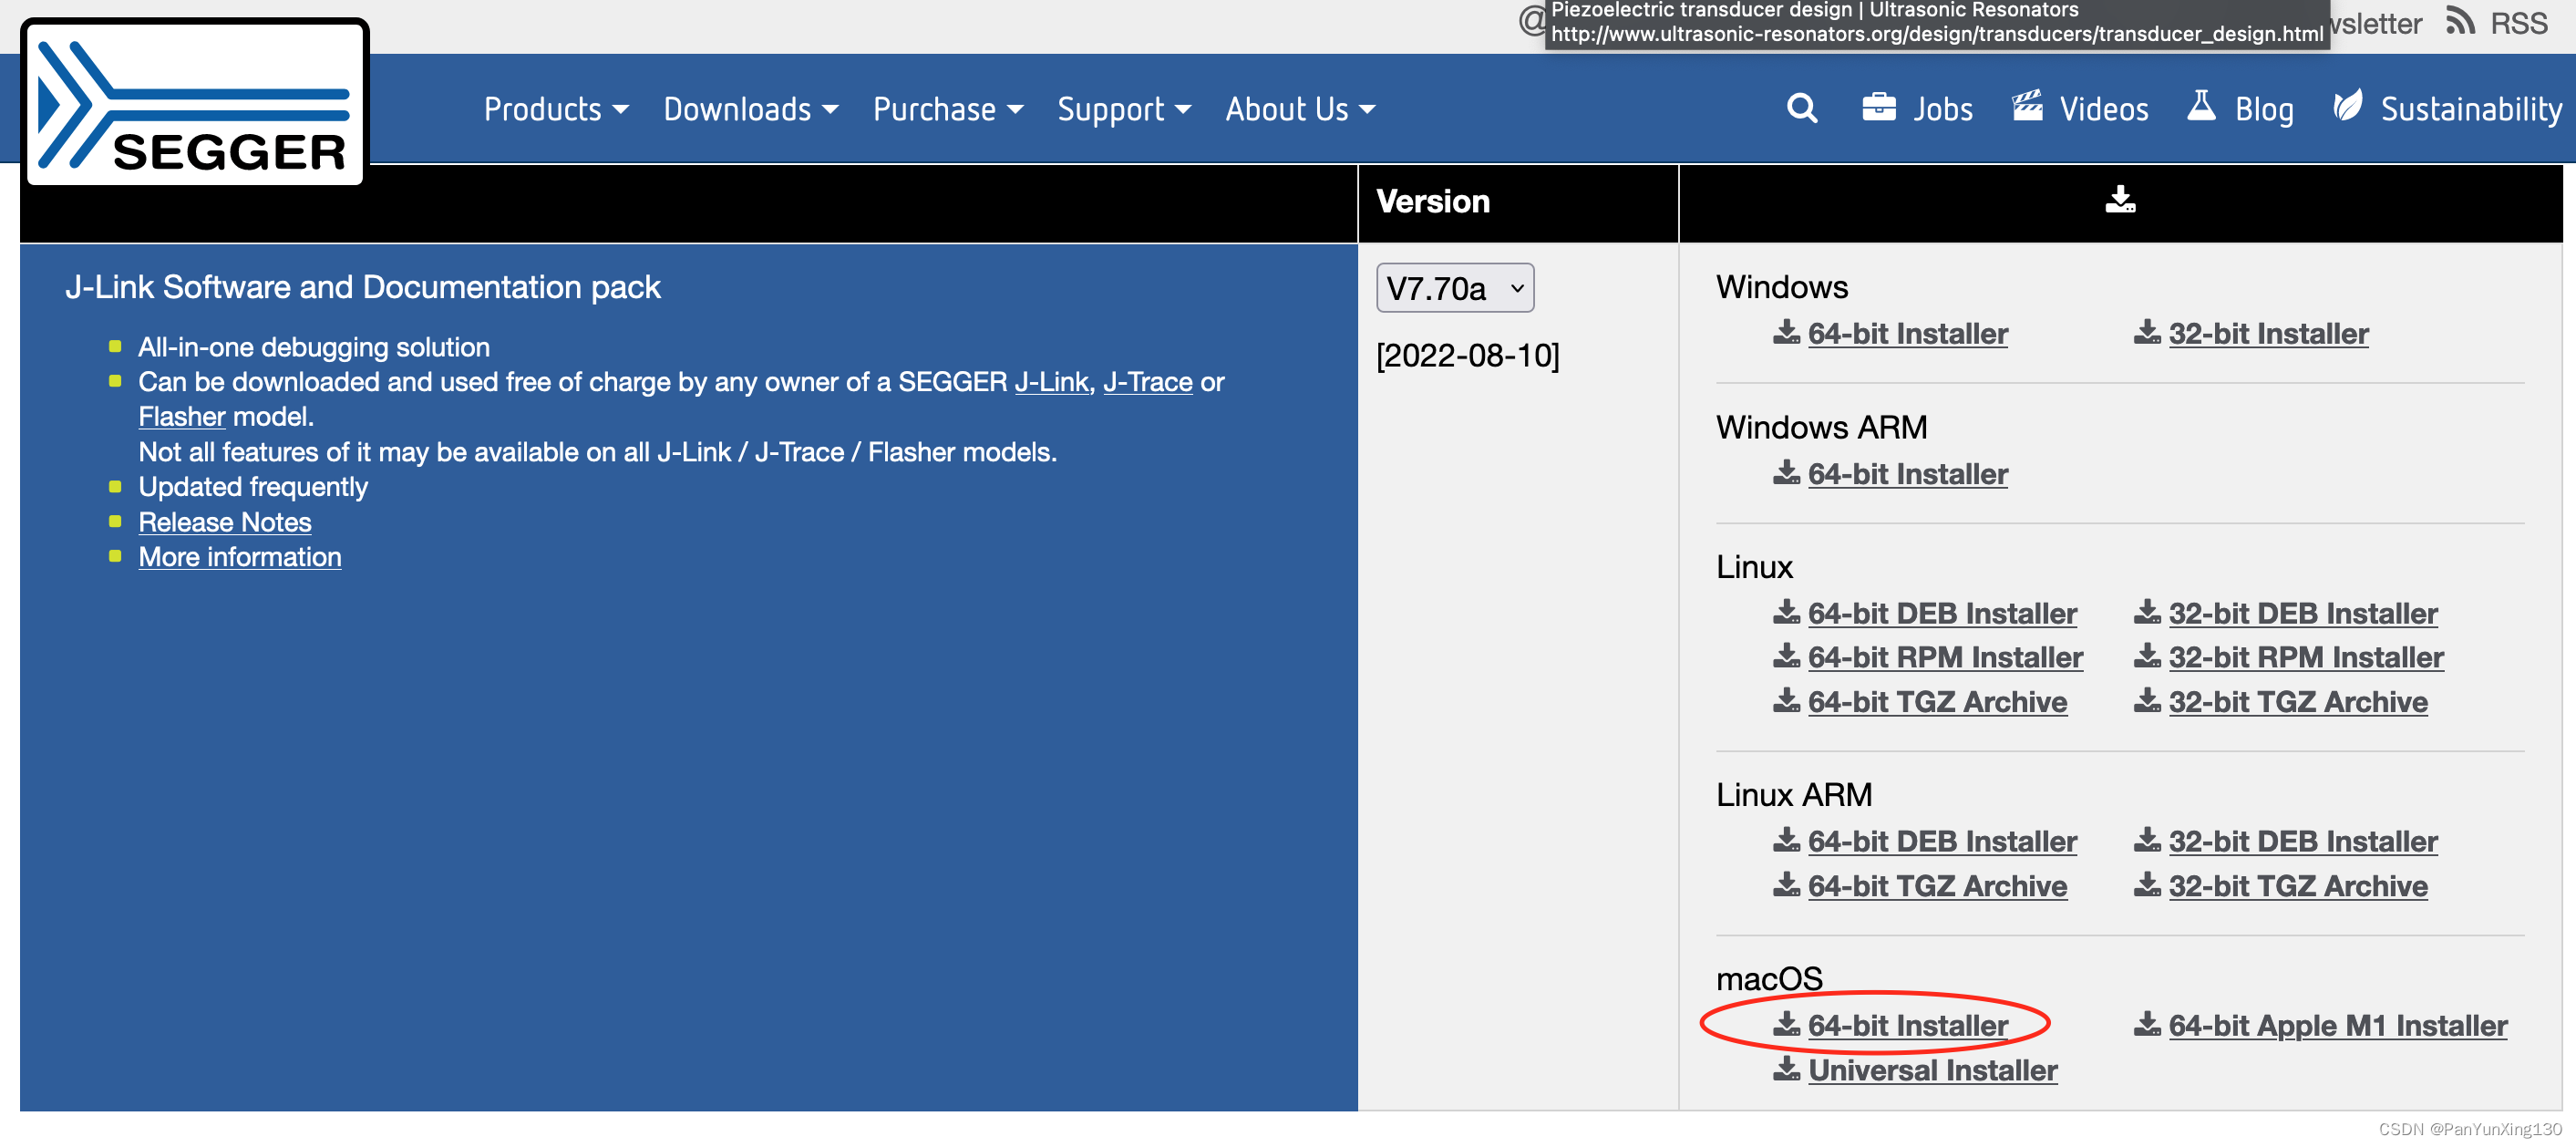
Task: Open the Jobs briefcase icon
Action: [1880, 105]
